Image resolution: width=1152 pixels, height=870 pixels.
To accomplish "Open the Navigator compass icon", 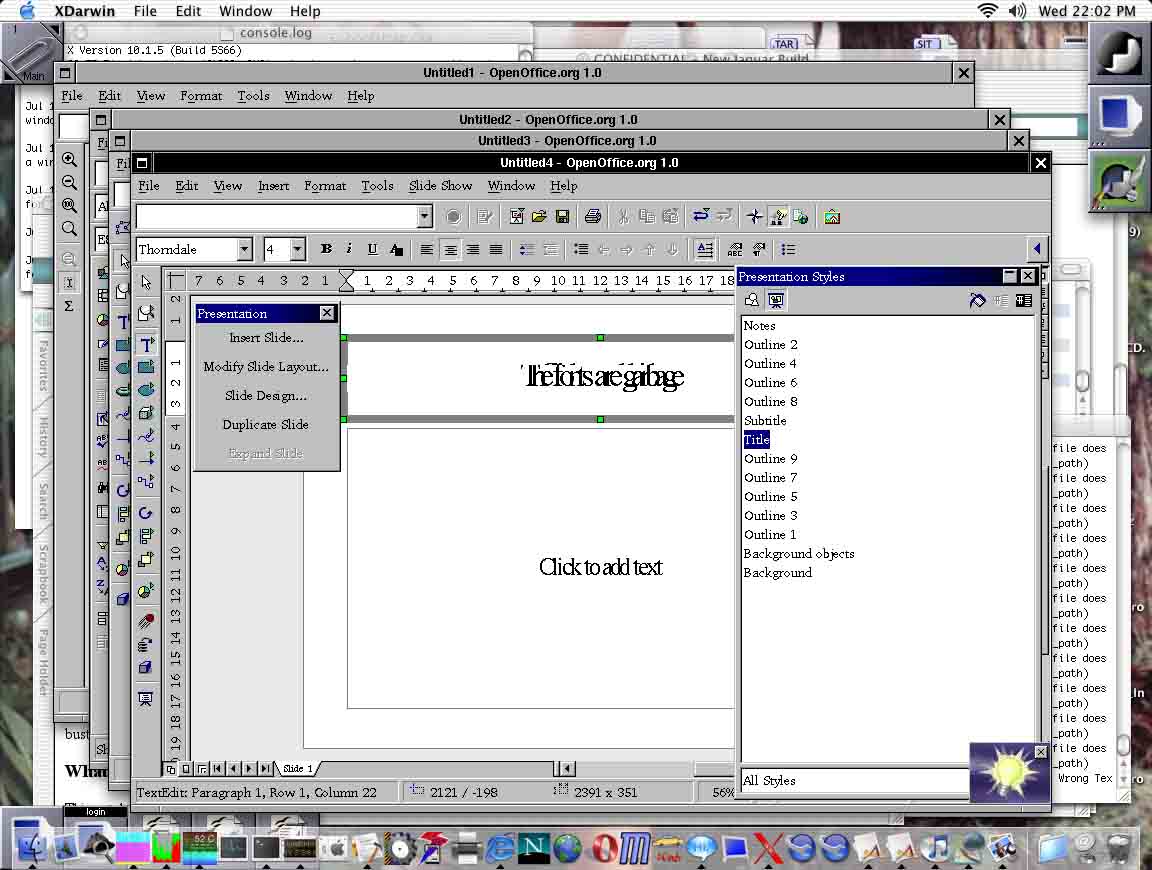I will click(755, 217).
